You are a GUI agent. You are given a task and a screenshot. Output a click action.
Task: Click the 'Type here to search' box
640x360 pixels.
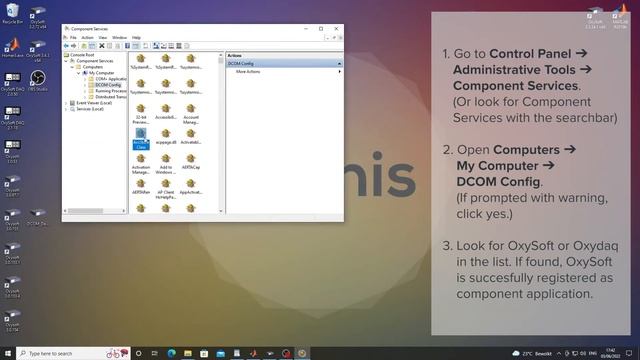click(x=73, y=353)
